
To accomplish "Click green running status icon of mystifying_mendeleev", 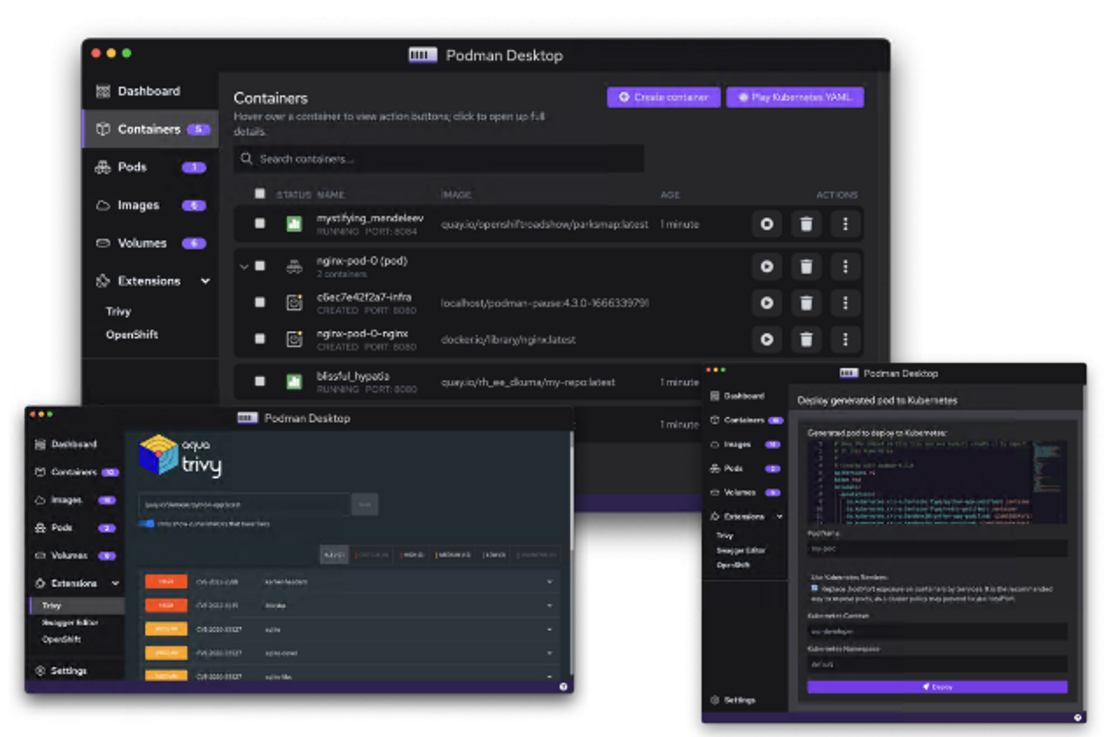I will click(294, 224).
